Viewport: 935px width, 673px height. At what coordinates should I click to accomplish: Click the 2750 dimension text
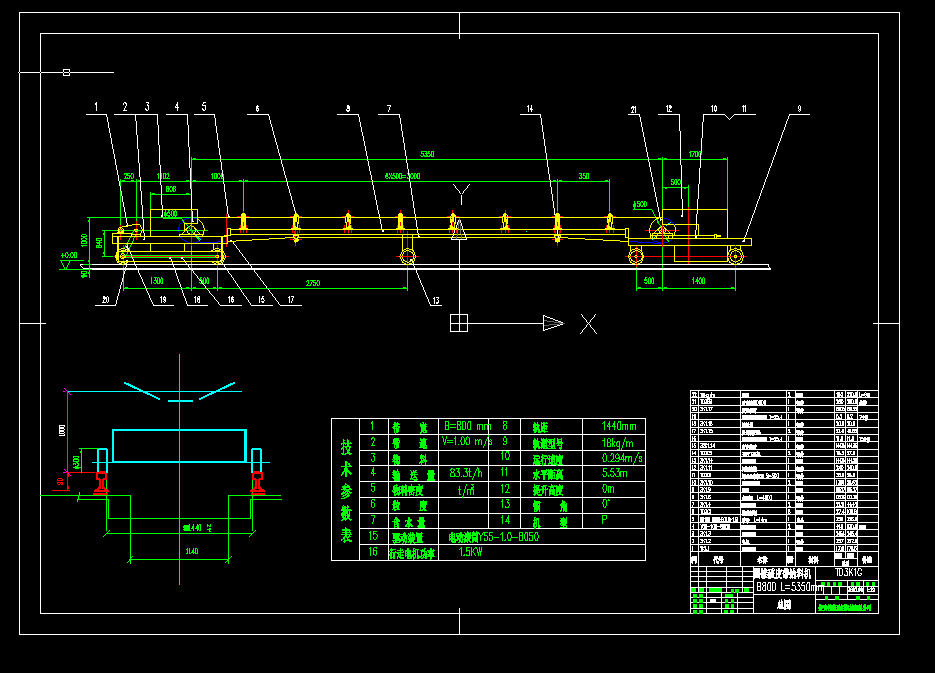(313, 283)
